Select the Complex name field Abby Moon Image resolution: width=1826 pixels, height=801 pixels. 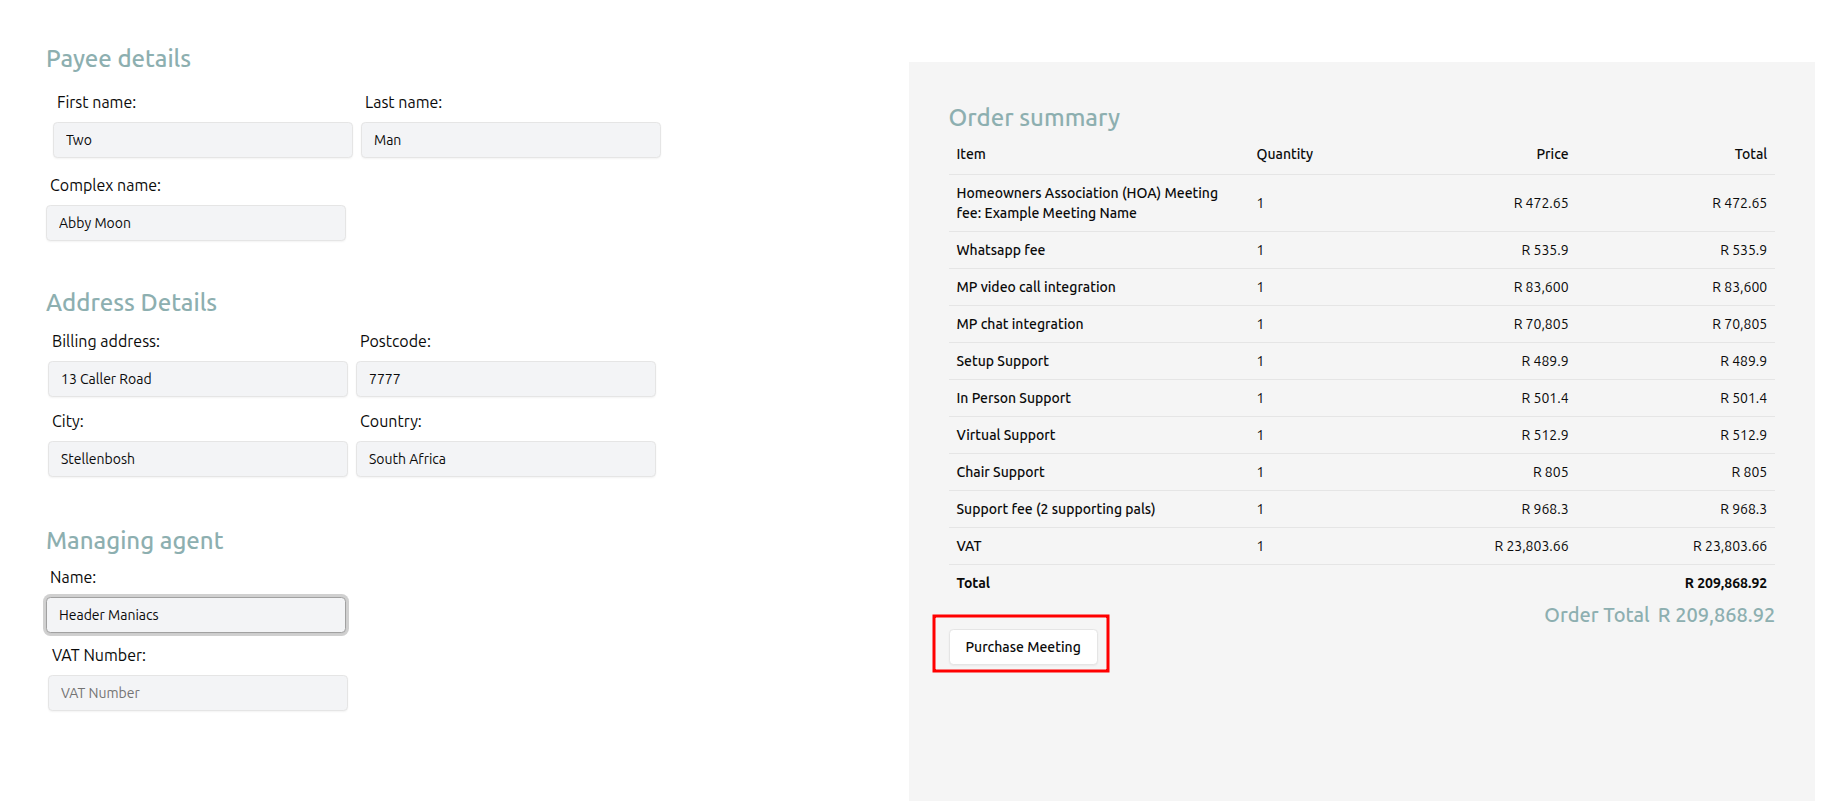tap(196, 223)
